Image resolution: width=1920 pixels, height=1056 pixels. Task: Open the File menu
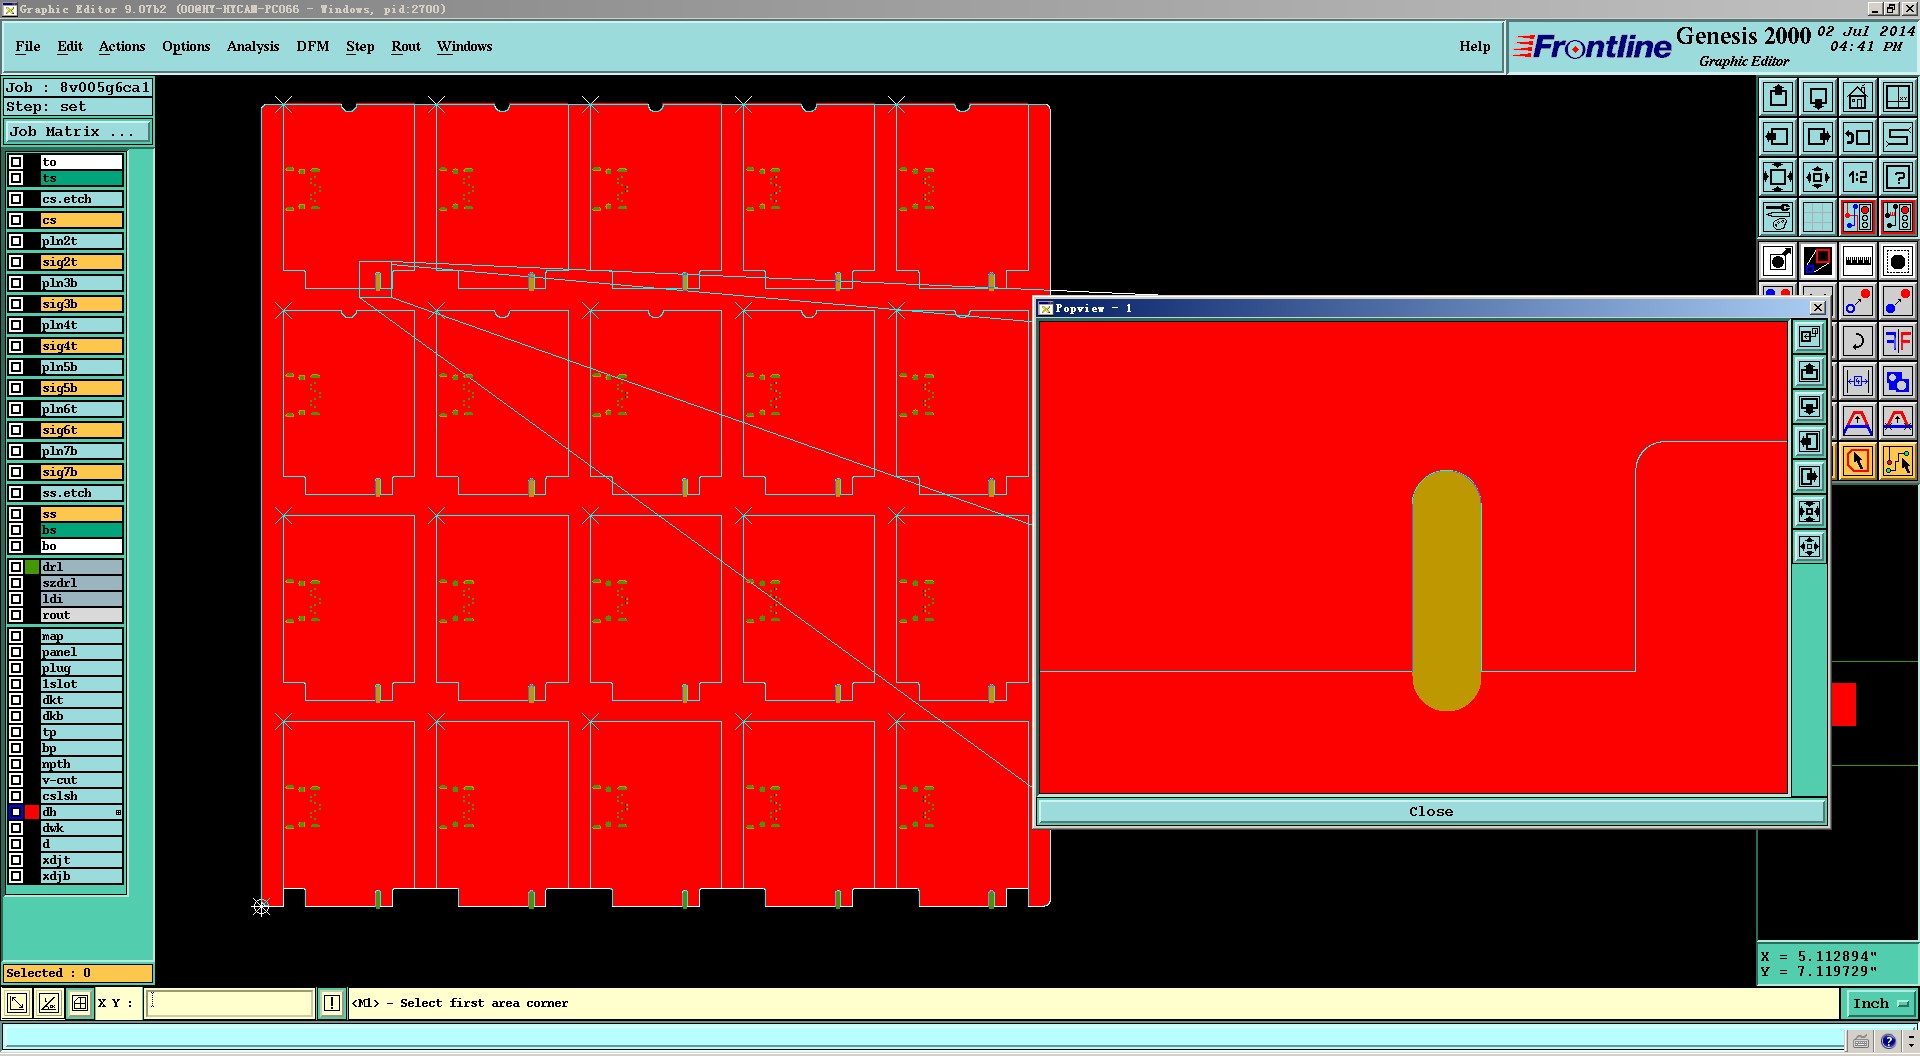[28, 46]
